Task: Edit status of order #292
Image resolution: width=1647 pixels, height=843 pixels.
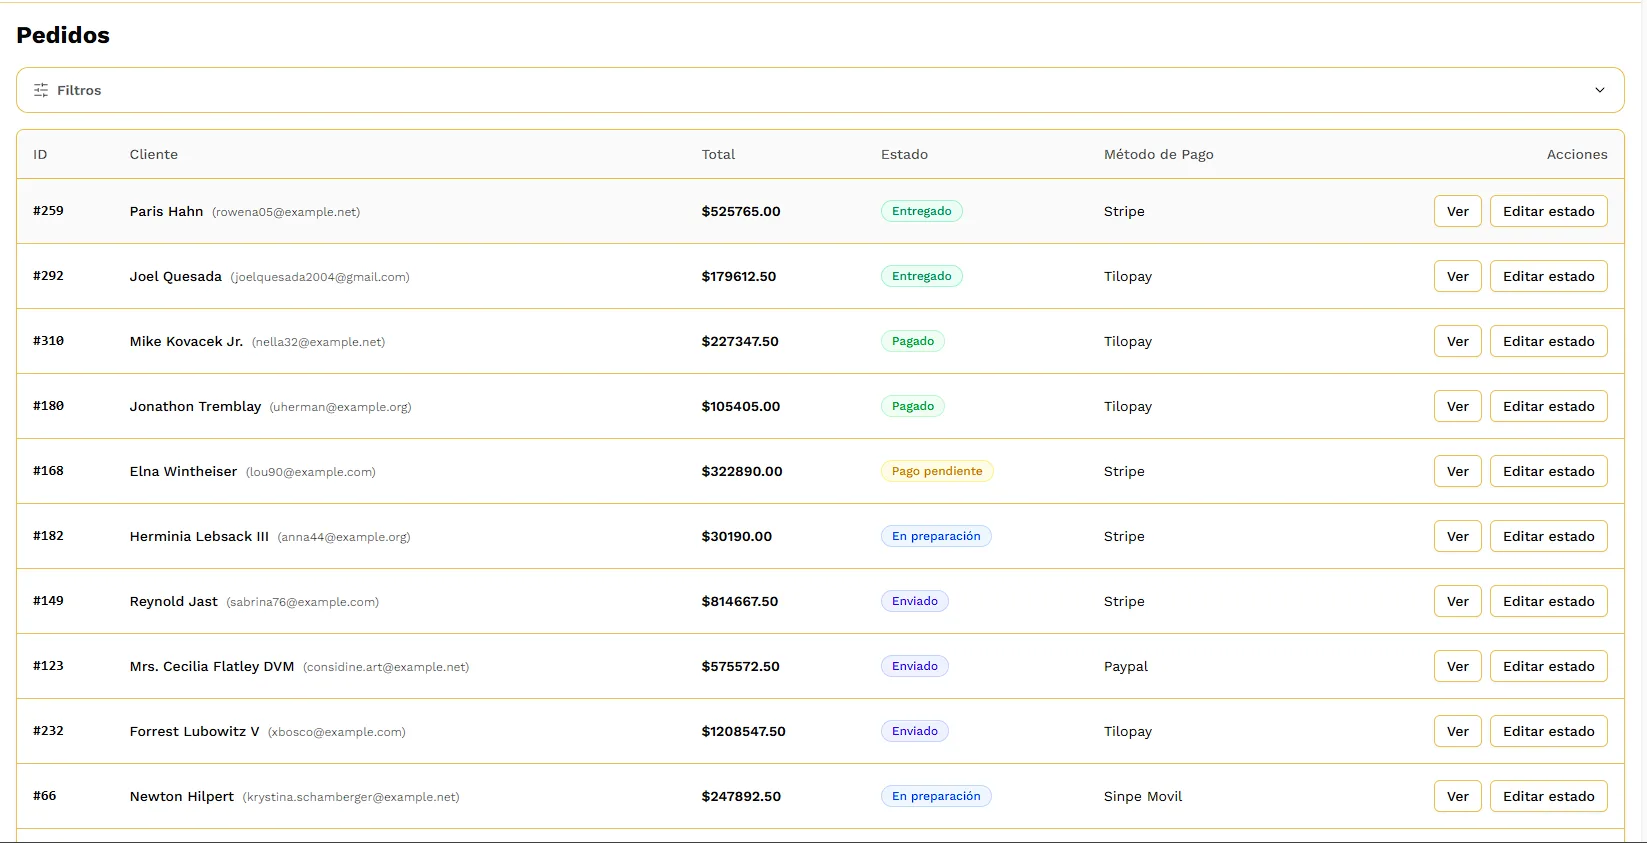Action: [x=1548, y=276]
